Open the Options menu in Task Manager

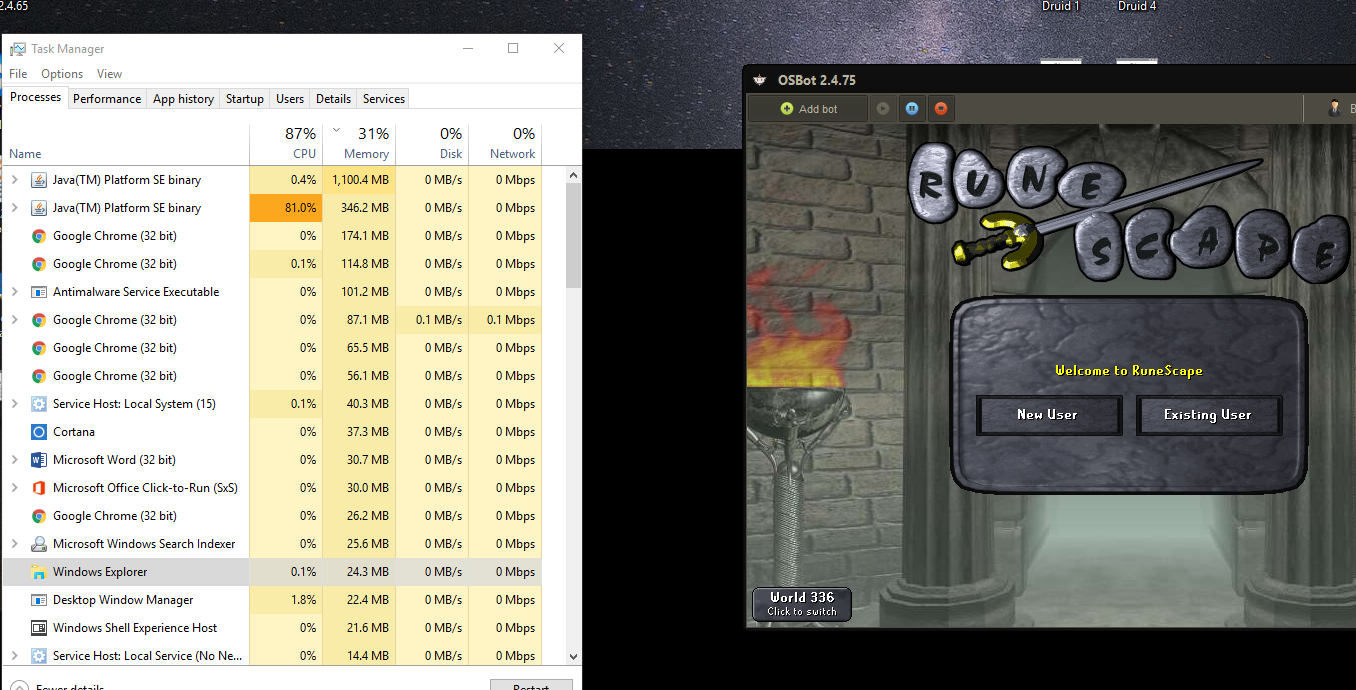(x=62, y=74)
